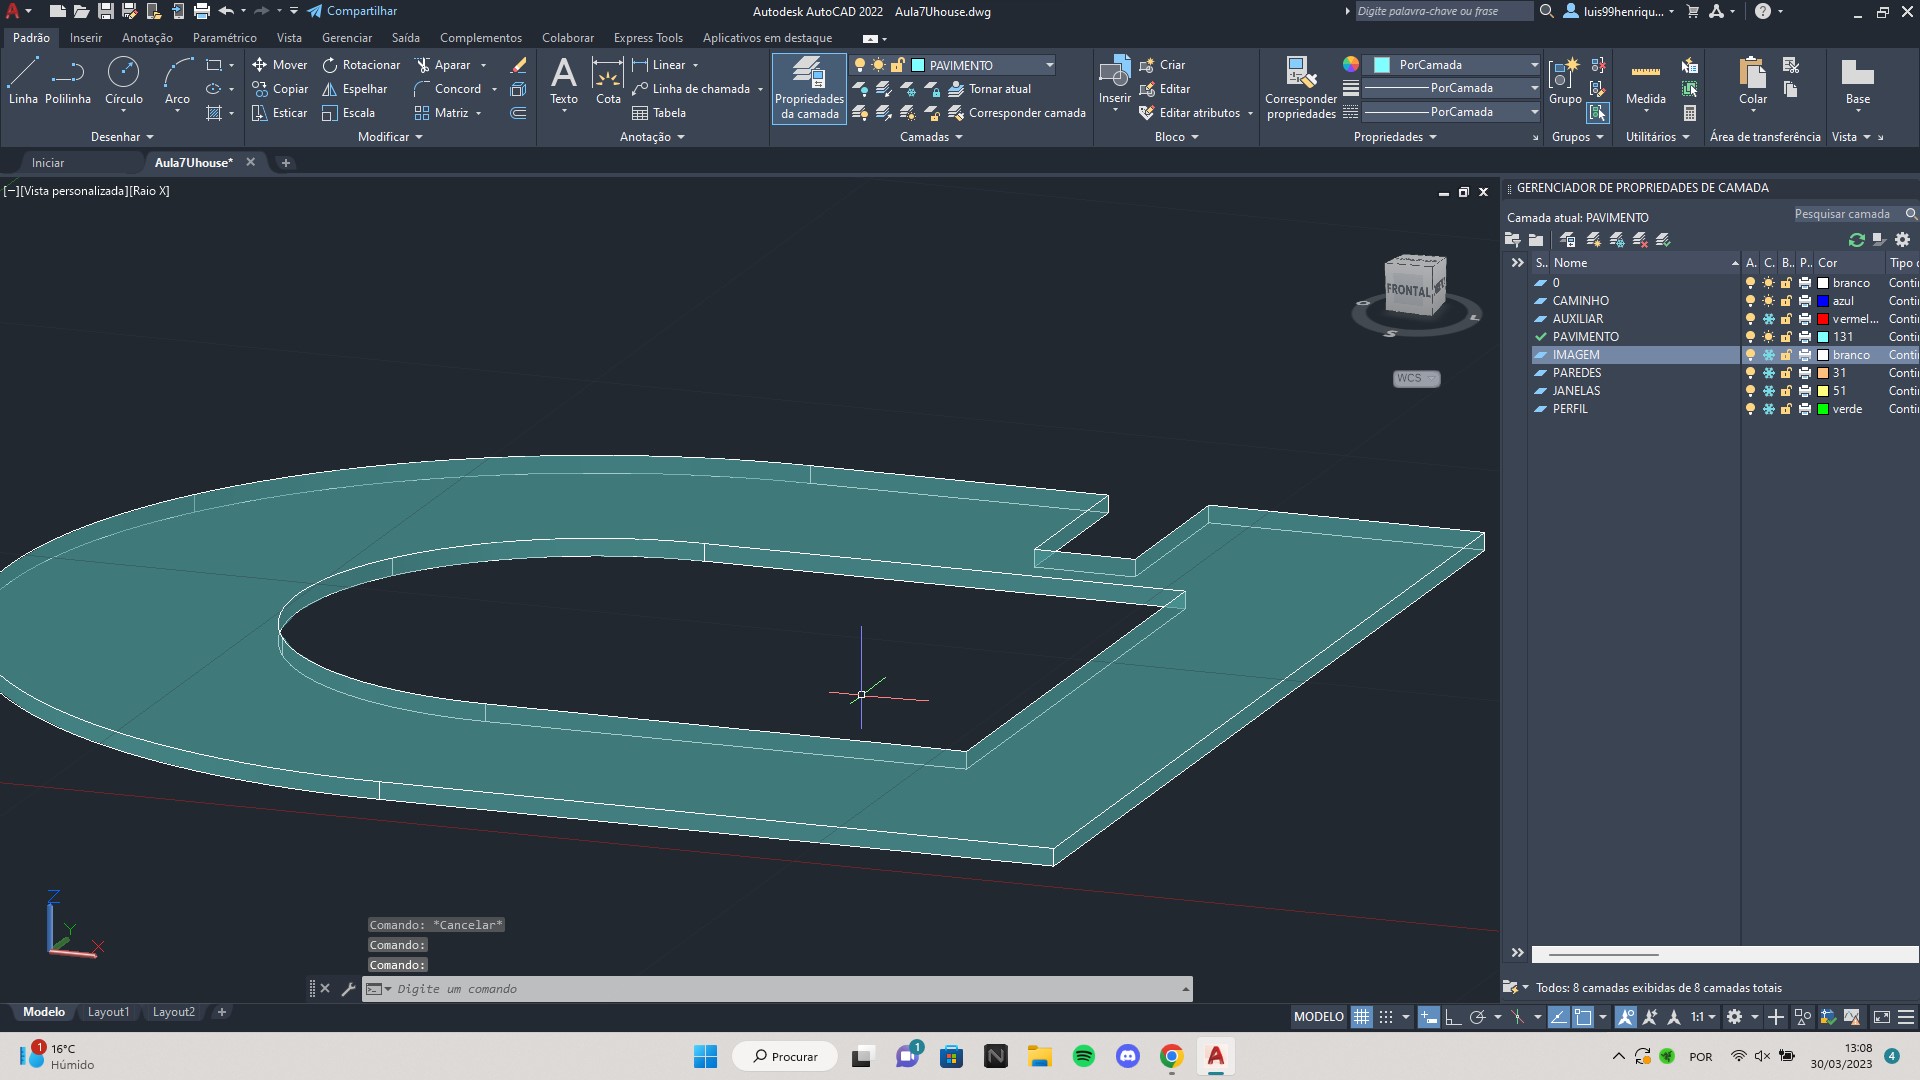The width and height of the screenshot is (1920, 1080).
Task: Expand the Anotação panel
Action: pos(652,137)
